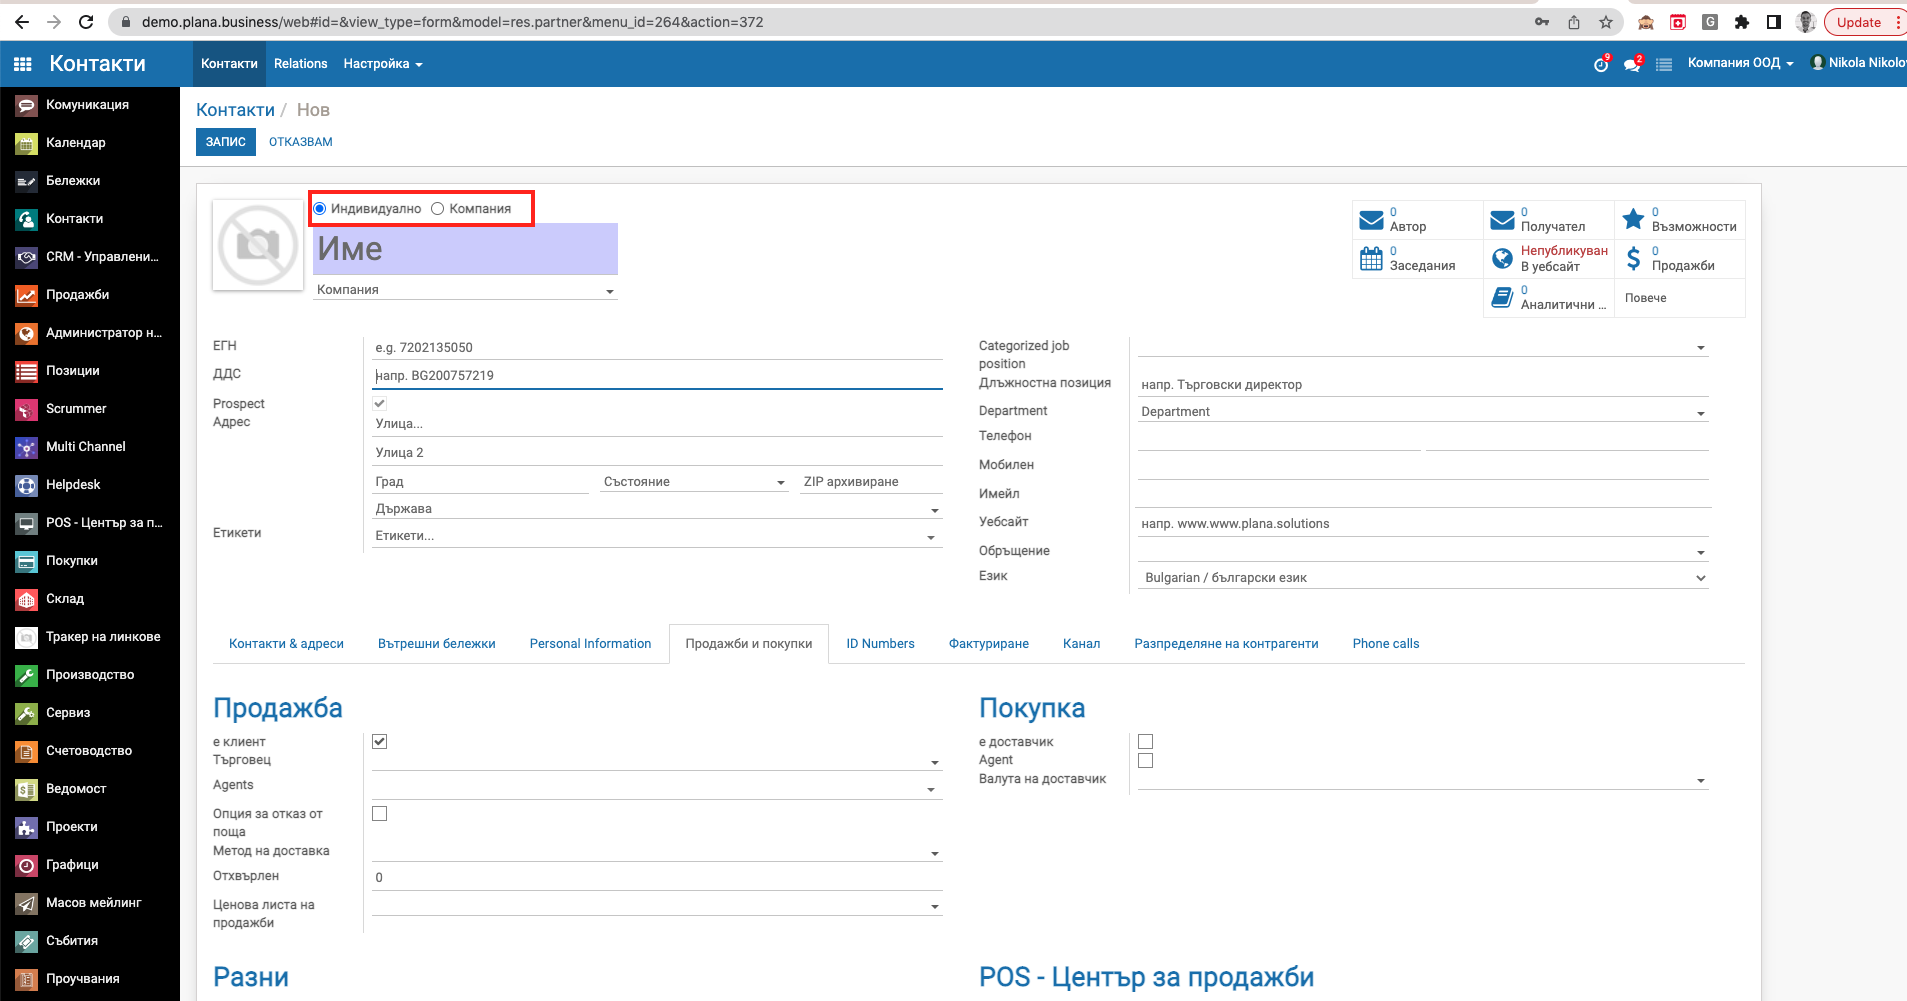Screen dimensions: 1907x1001
Task: Click Непубликуван В уебсайт button
Action: 1549,258
